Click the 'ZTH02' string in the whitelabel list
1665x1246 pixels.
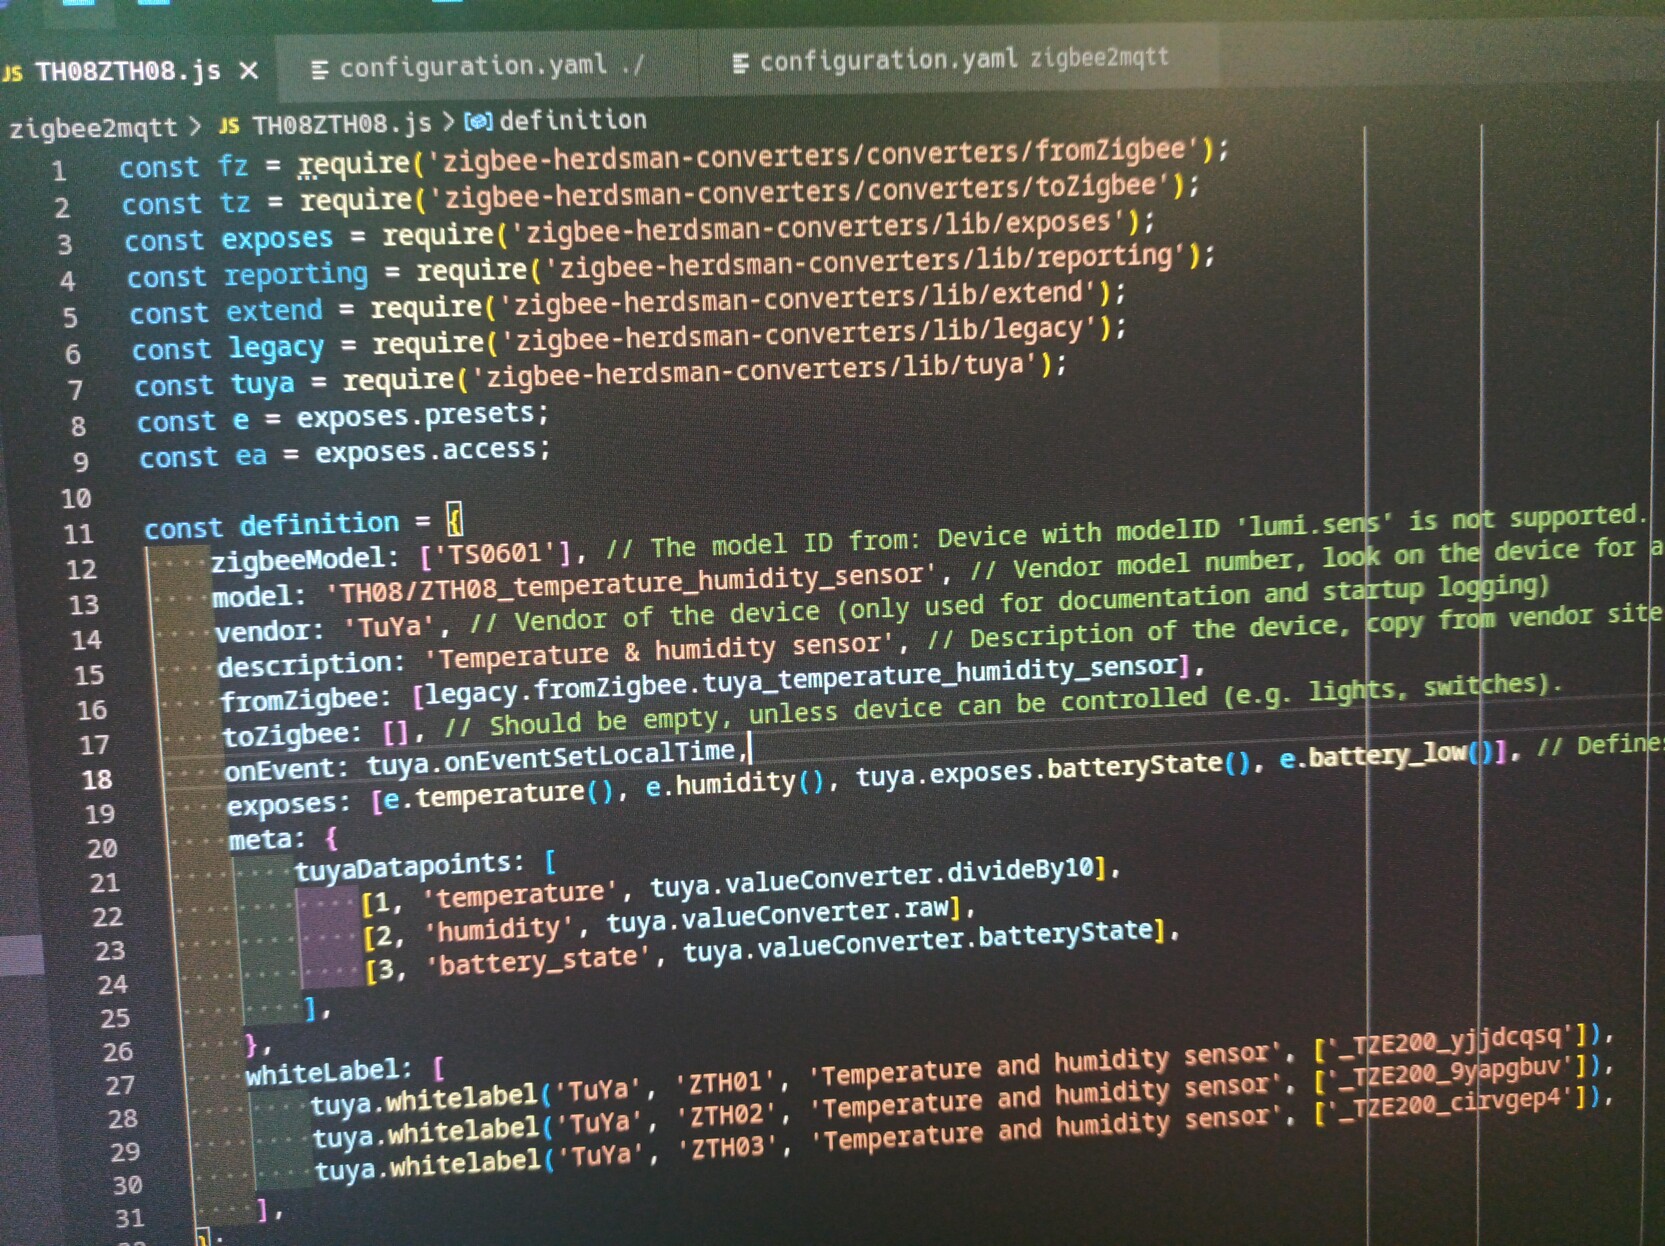click(727, 1115)
